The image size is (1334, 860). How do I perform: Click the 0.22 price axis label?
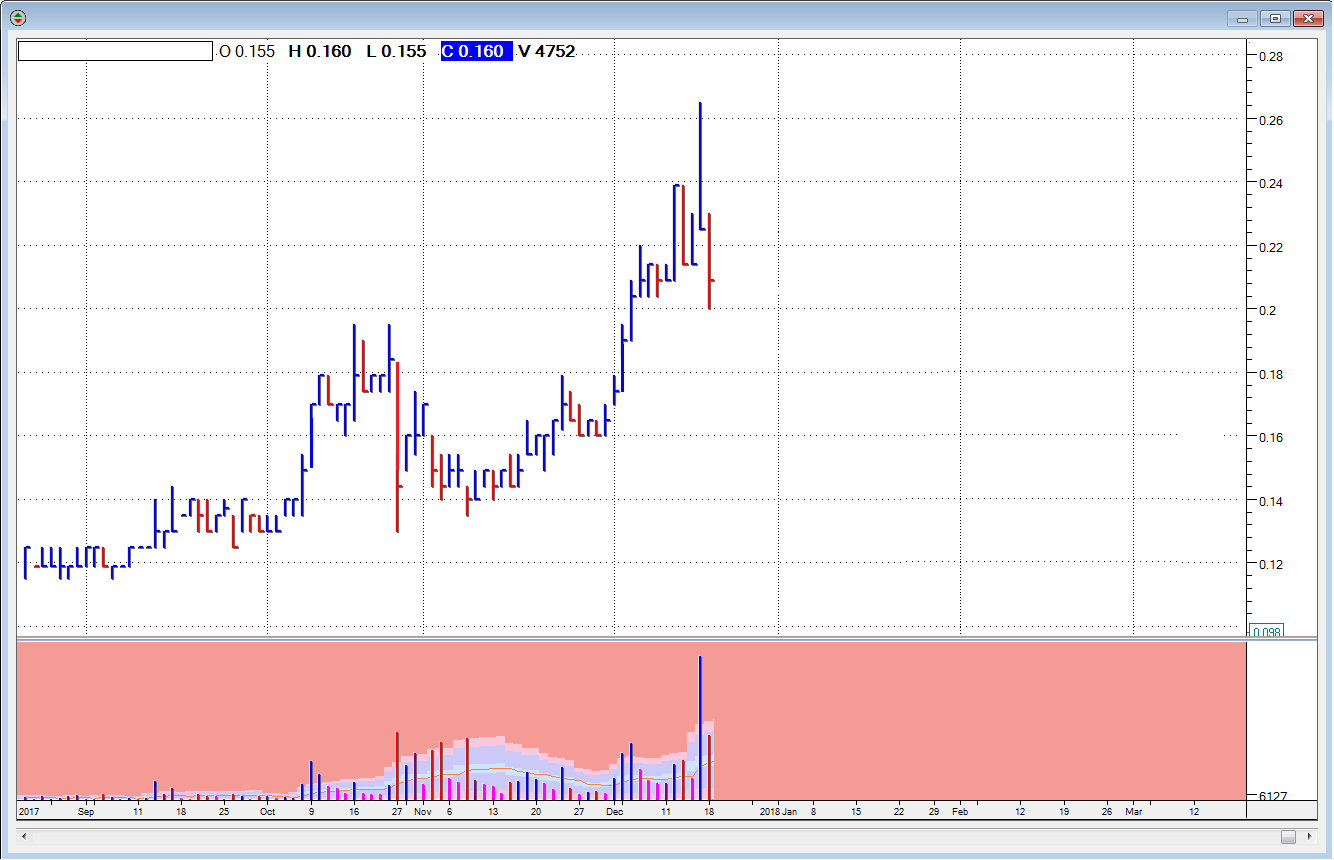point(1272,247)
